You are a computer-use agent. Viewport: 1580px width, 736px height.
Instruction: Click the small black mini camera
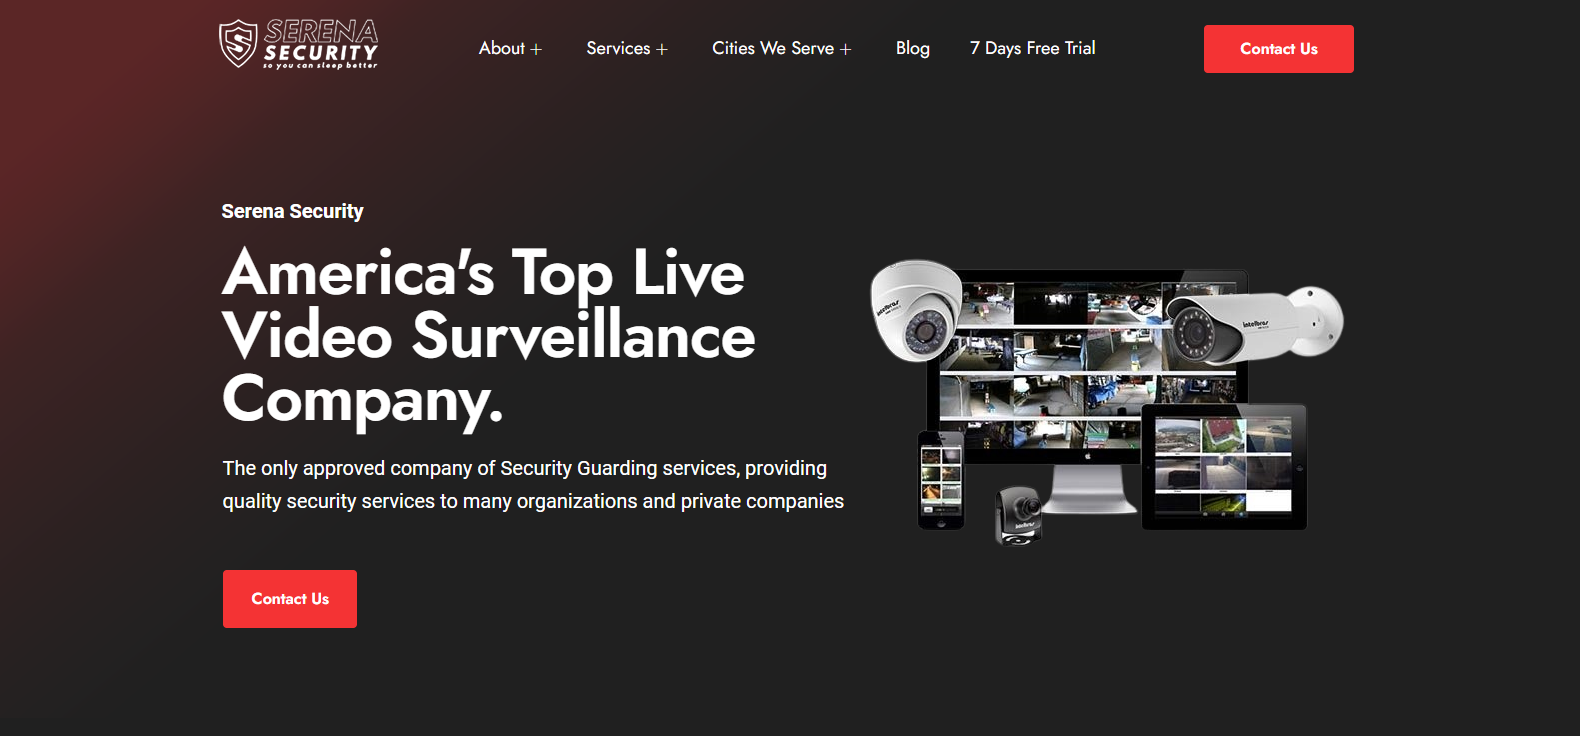coord(1019,515)
